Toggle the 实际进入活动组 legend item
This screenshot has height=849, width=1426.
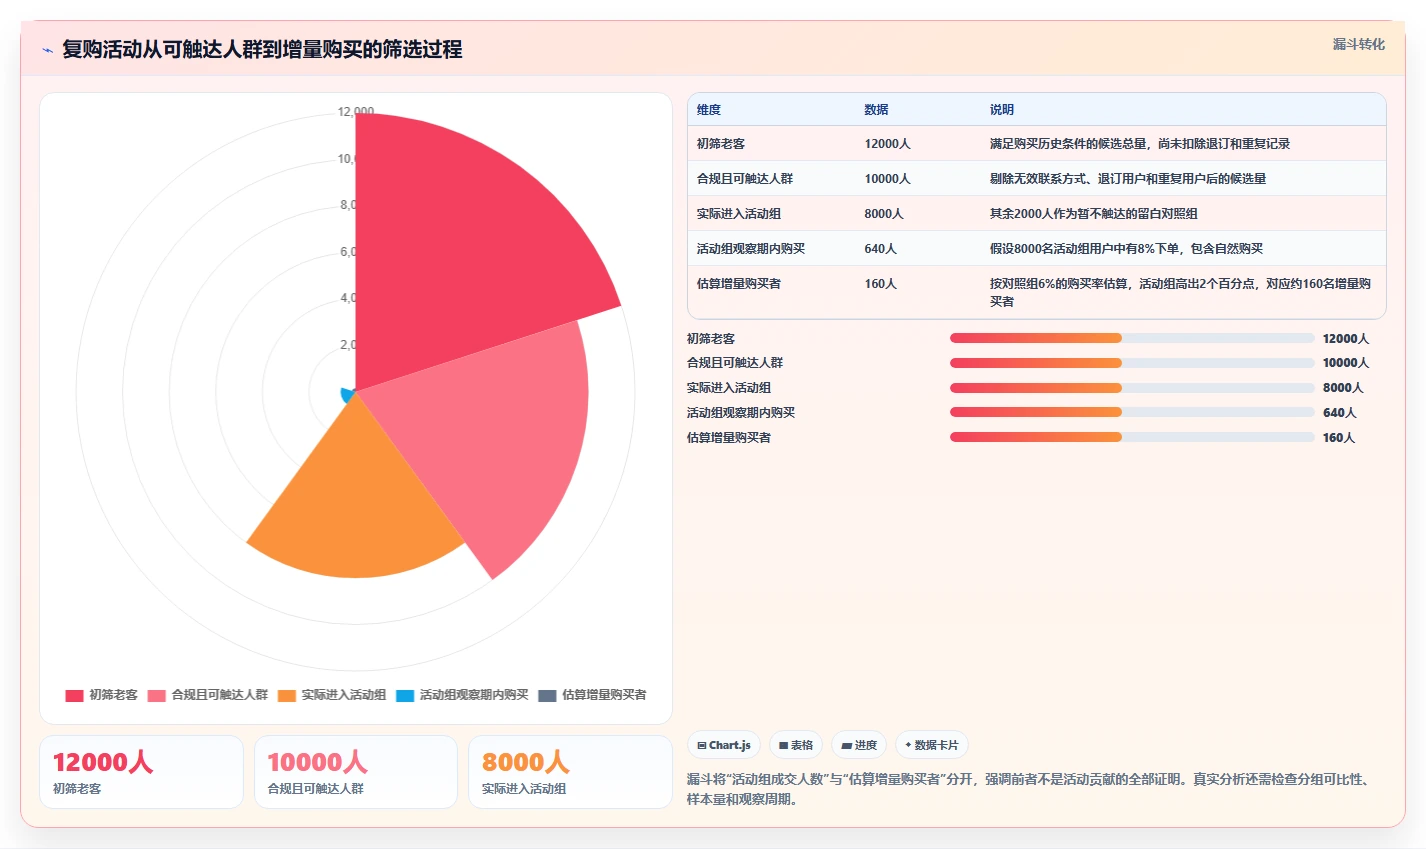point(332,695)
